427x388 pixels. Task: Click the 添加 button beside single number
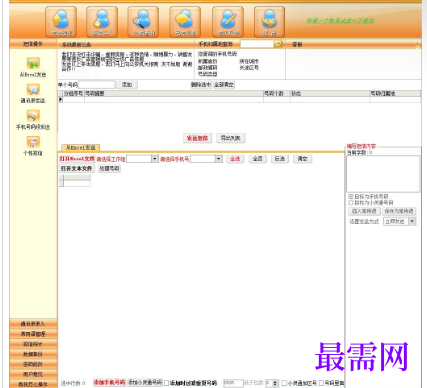pos(127,85)
